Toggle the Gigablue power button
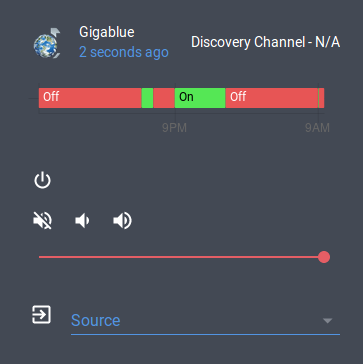 [42, 181]
